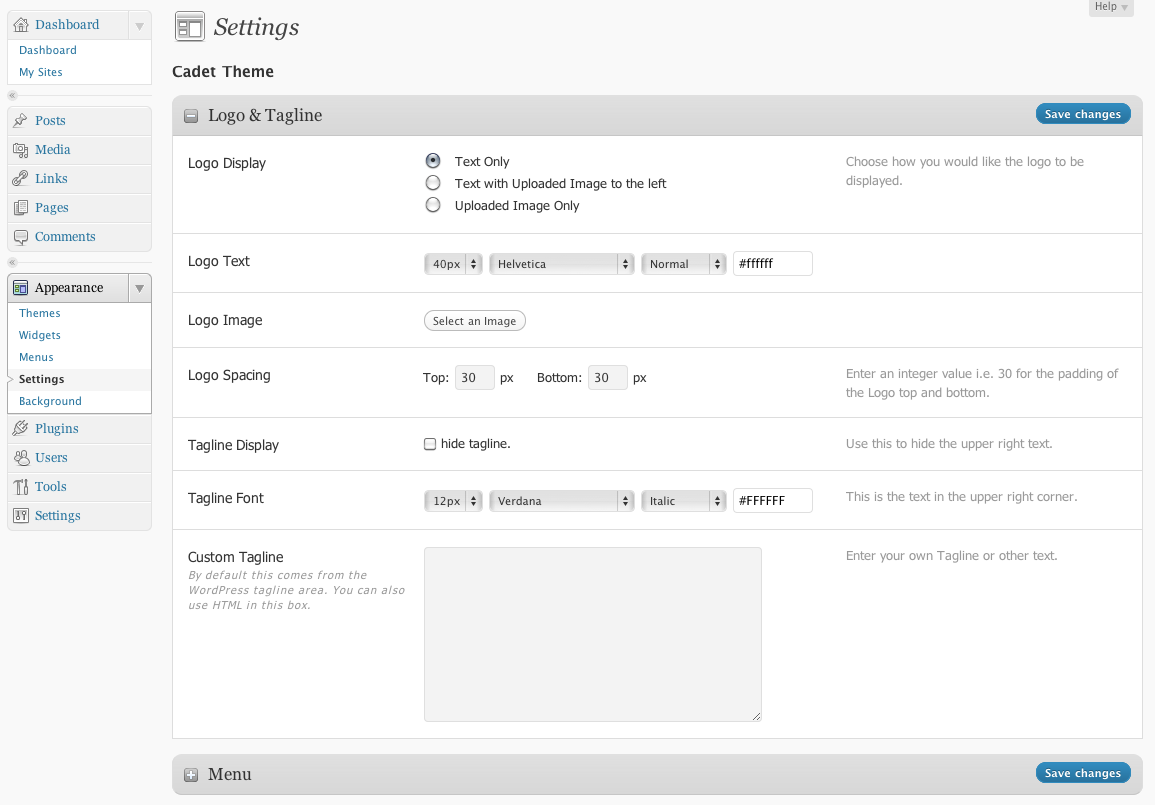Click the Appearance layout icon in sidebar
Screen dimensions: 1155x805
(x=21, y=287)
